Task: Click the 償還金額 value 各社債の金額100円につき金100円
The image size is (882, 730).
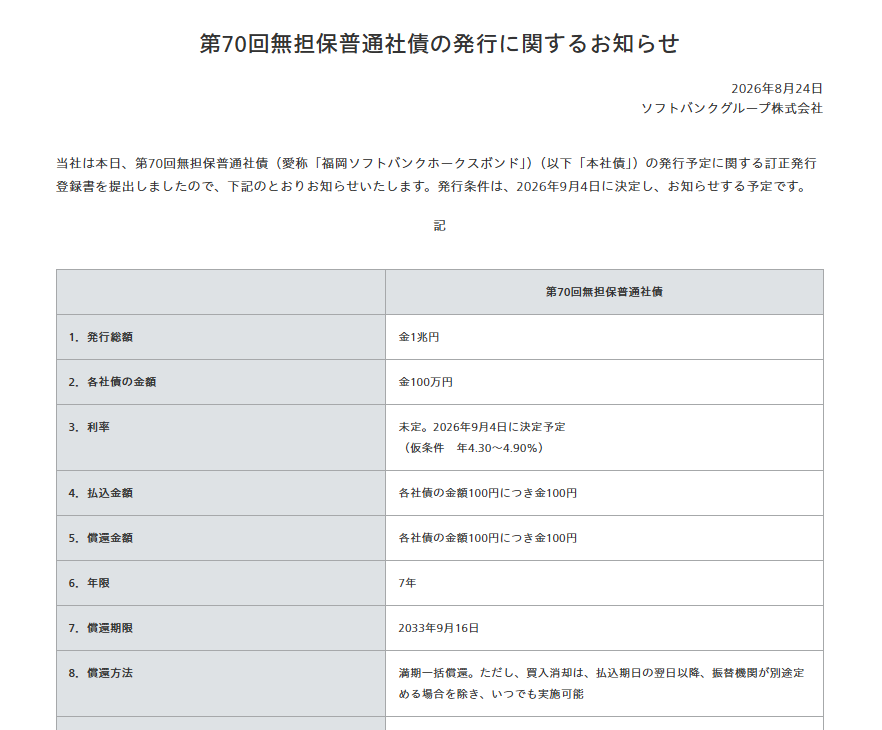Action: tap(488, 538)
